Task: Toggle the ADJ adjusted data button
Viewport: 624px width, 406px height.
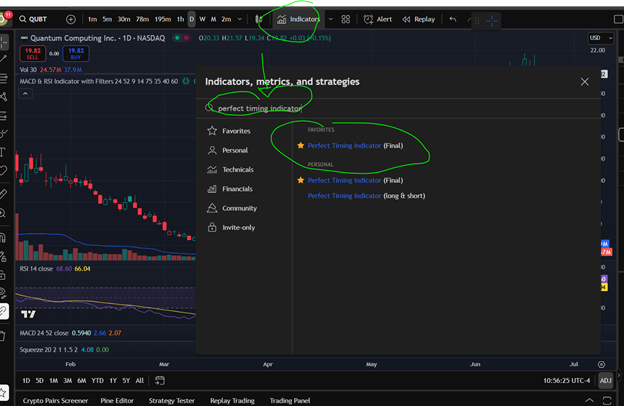Action: 605,381
